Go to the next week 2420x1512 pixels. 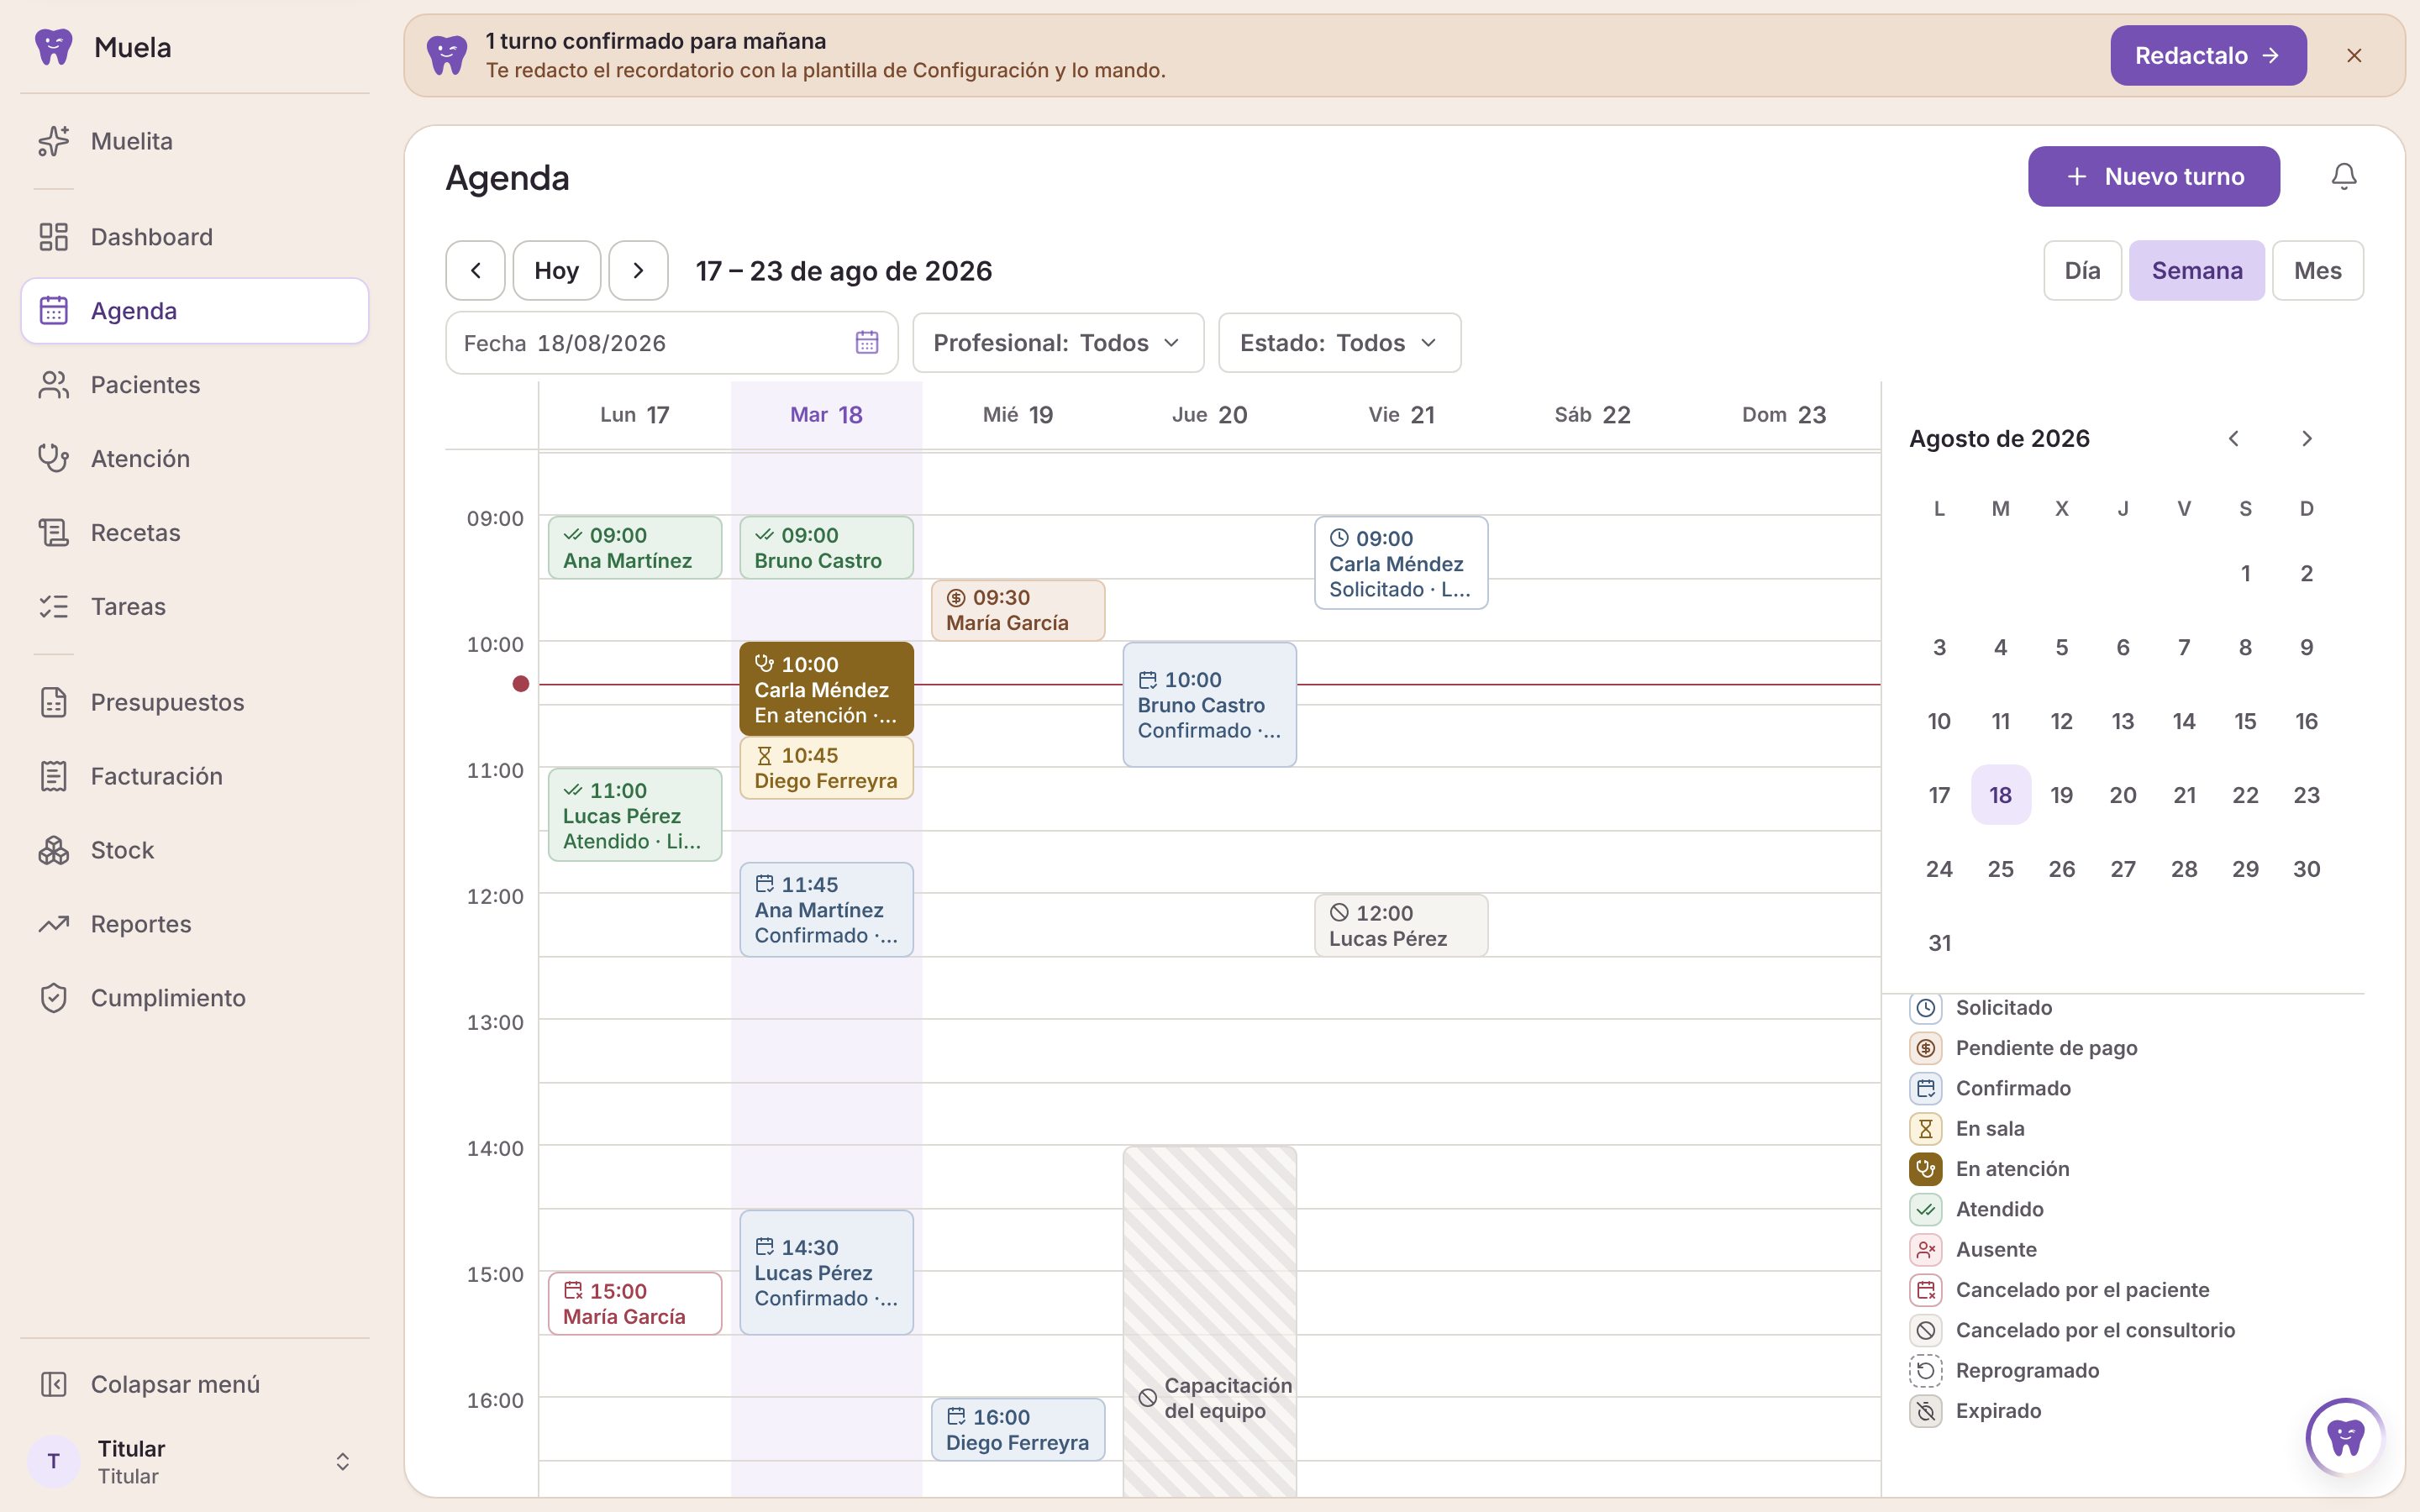click(x=638, y=271)
